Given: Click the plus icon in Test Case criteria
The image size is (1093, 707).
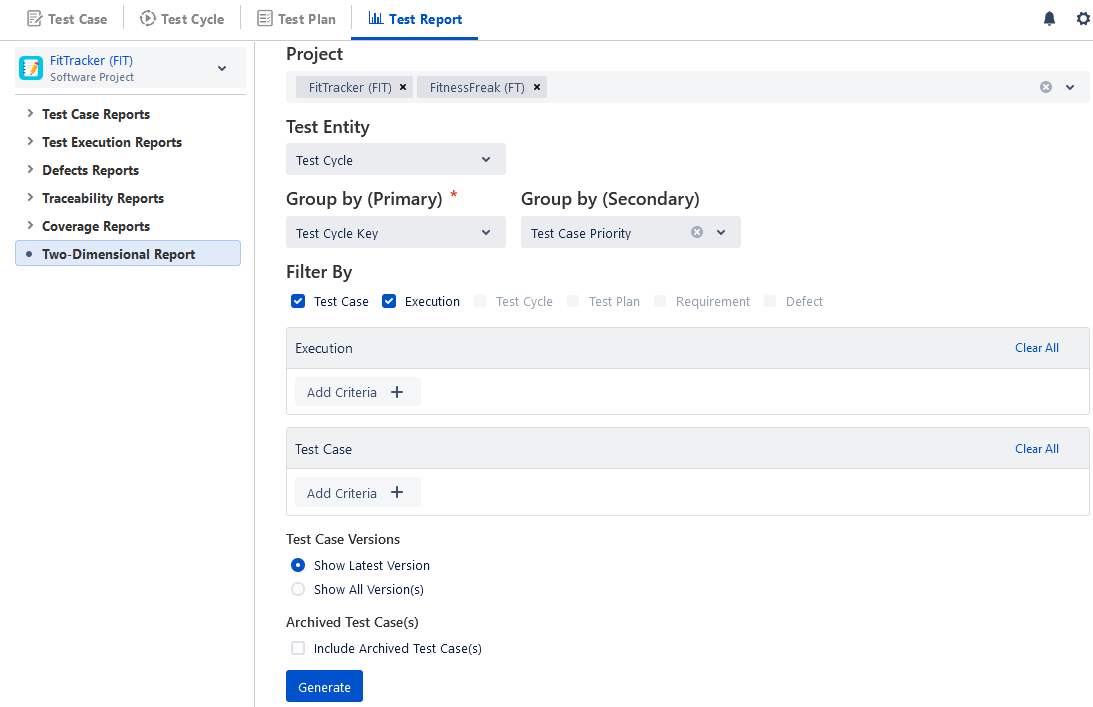Looking at the screenshot, I should [x=397, y=492].
